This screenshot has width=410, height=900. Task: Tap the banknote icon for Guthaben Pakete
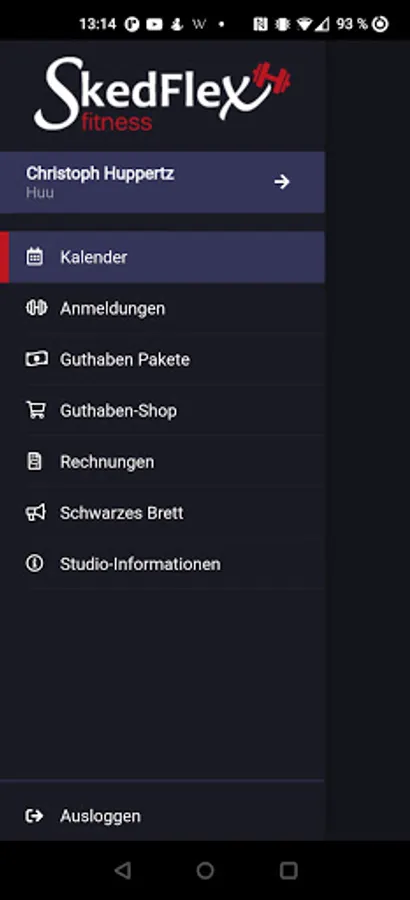click(x=36, y=359)
